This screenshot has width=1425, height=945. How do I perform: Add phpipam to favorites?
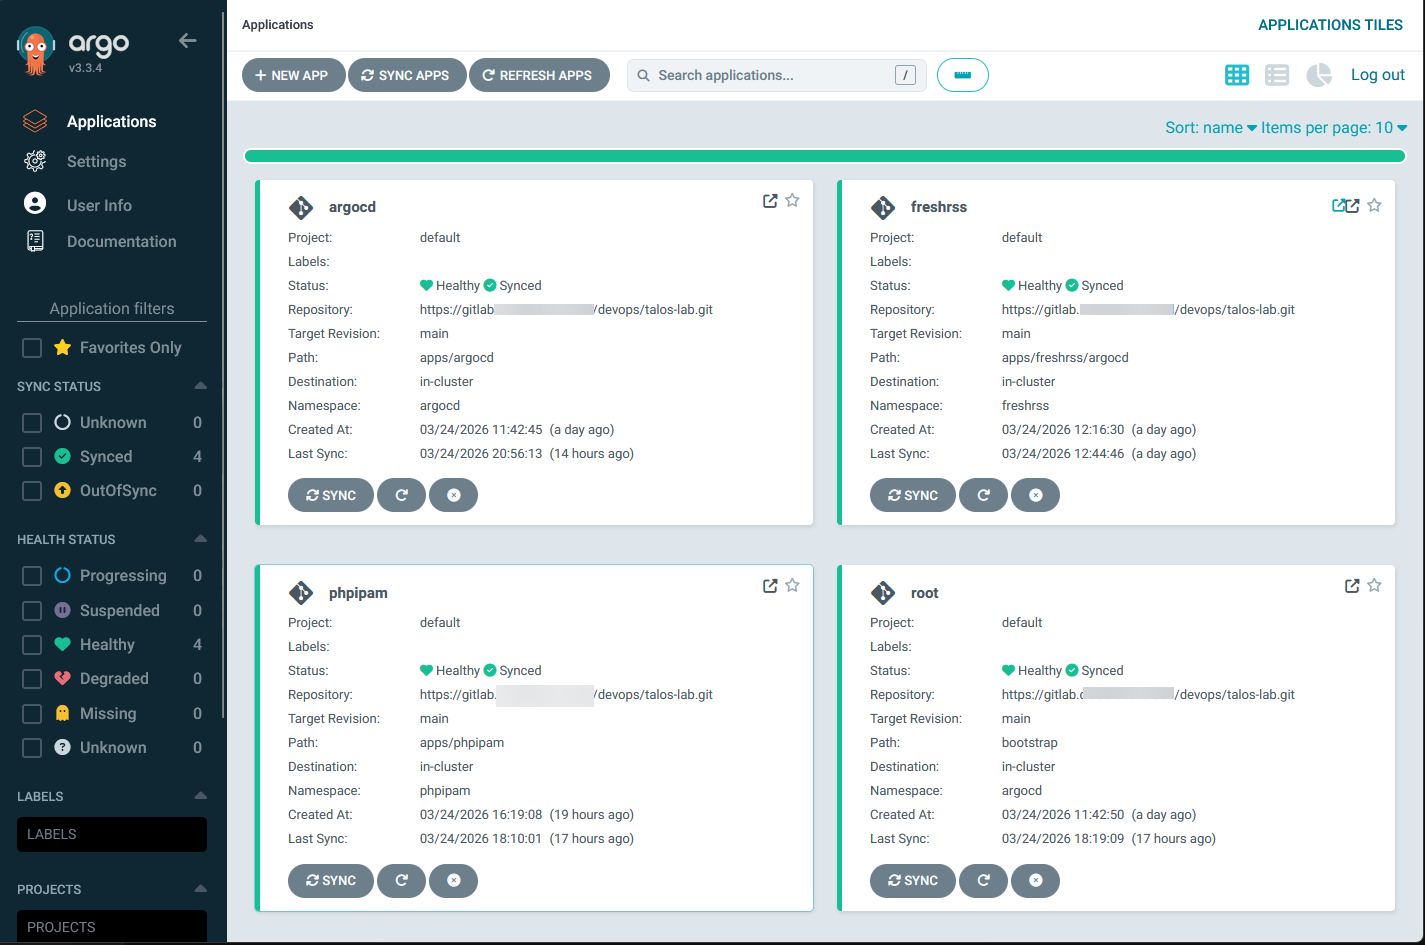click(792, 586)
